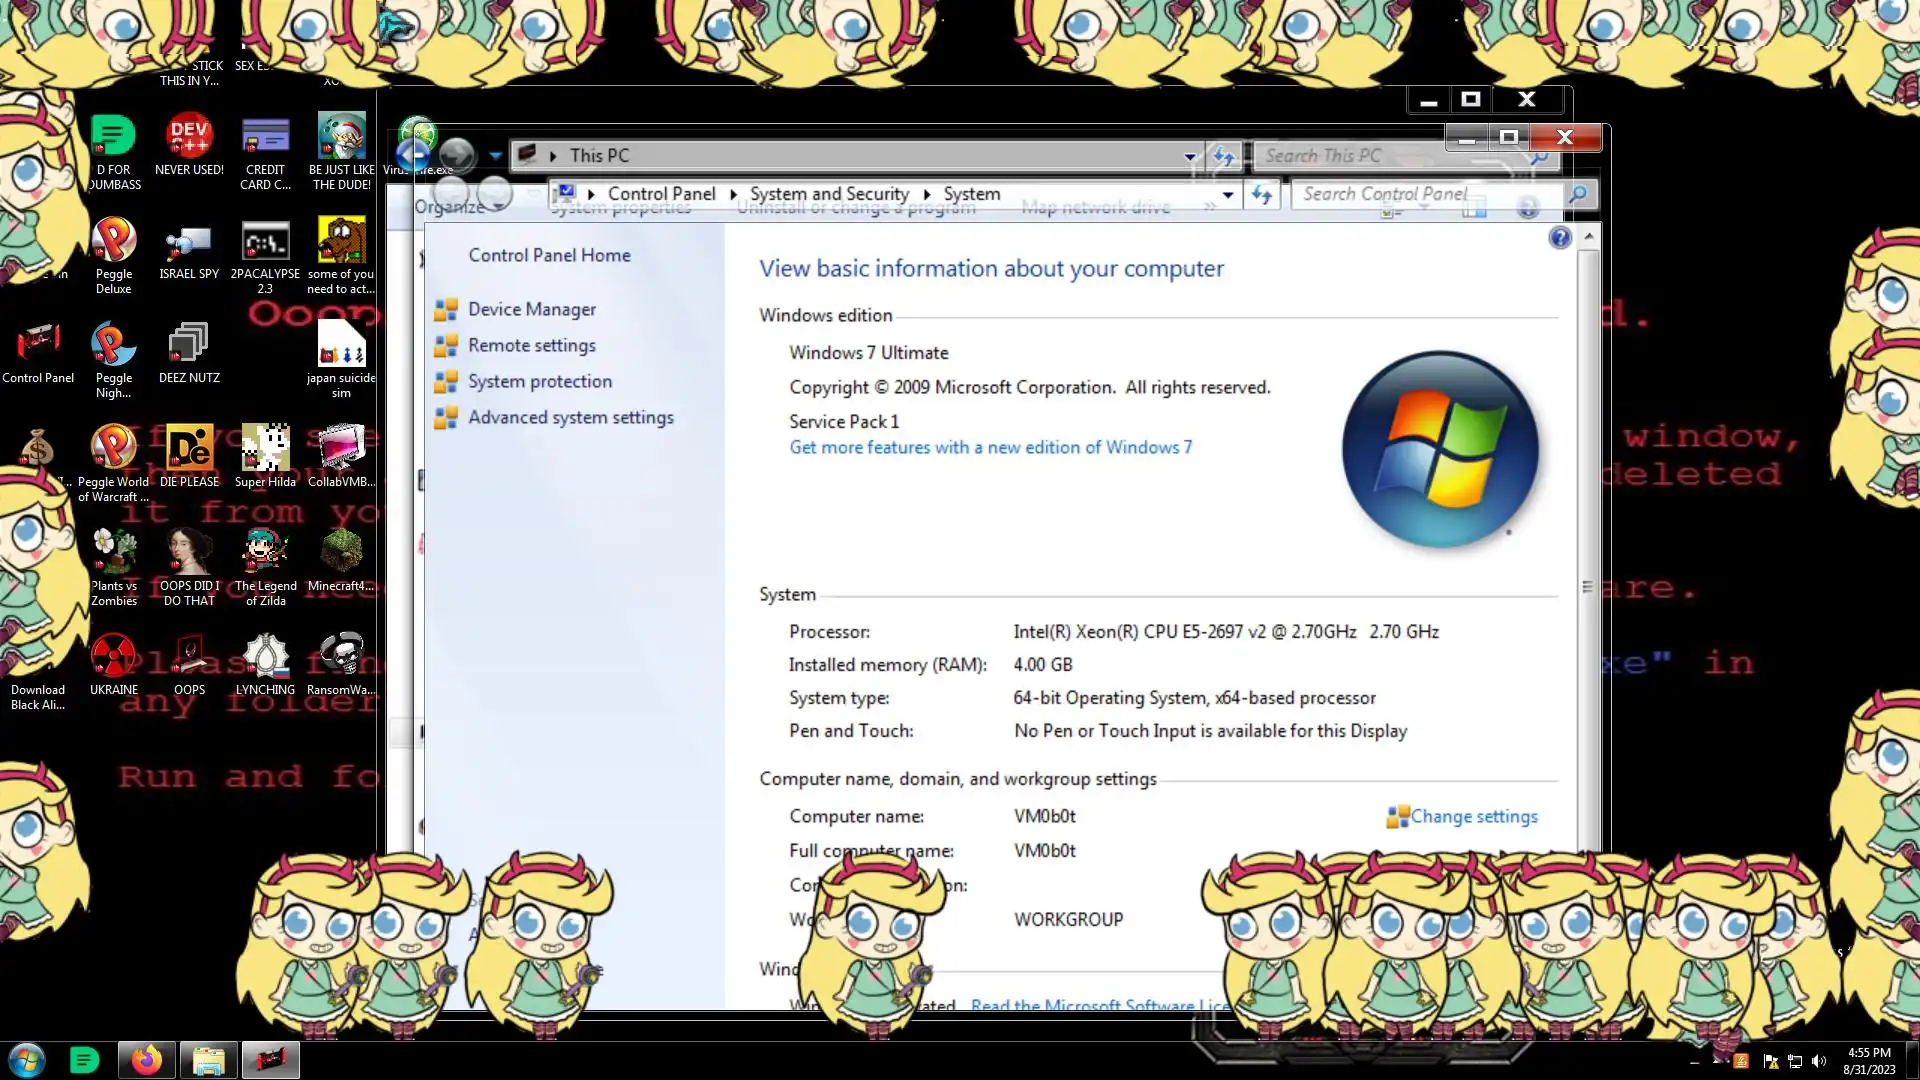Click Change settings for computer name
Viewport: 1920px width, 1080px height.
1473,817
